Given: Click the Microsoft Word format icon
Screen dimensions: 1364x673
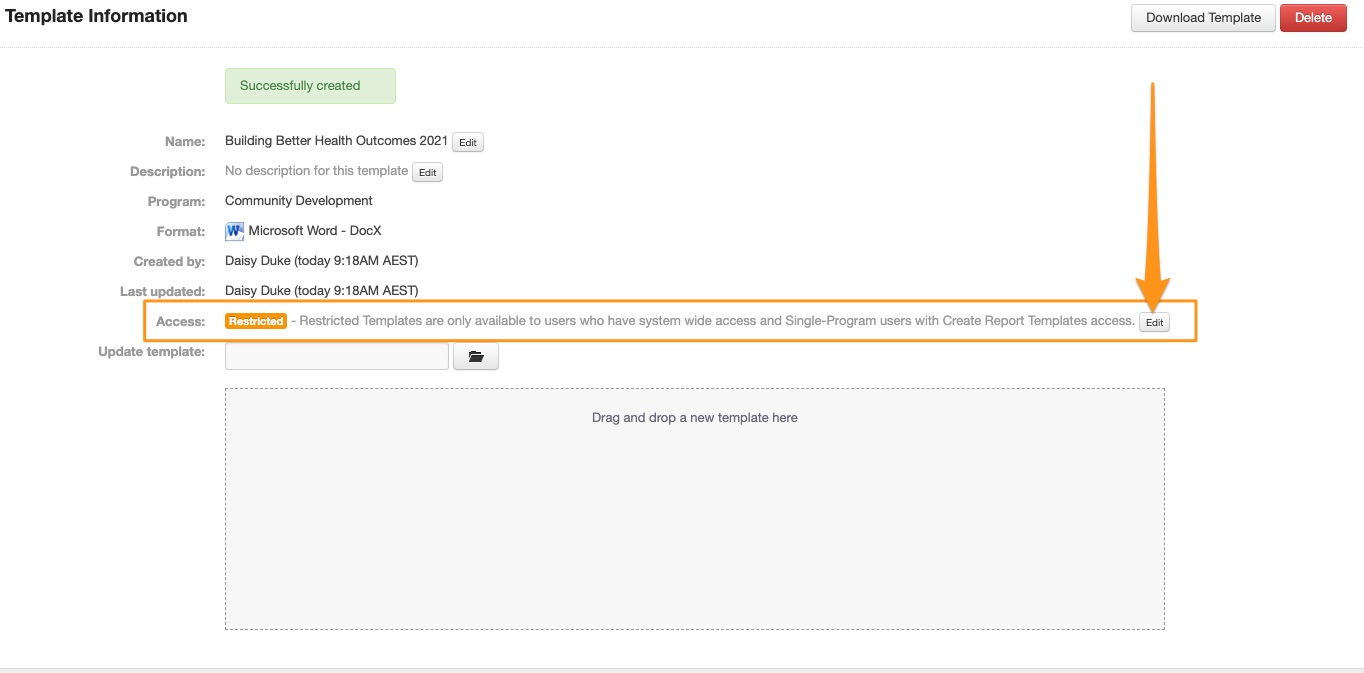Looking at the screenshot, I should pyautogui.click(x=235, y=231).
